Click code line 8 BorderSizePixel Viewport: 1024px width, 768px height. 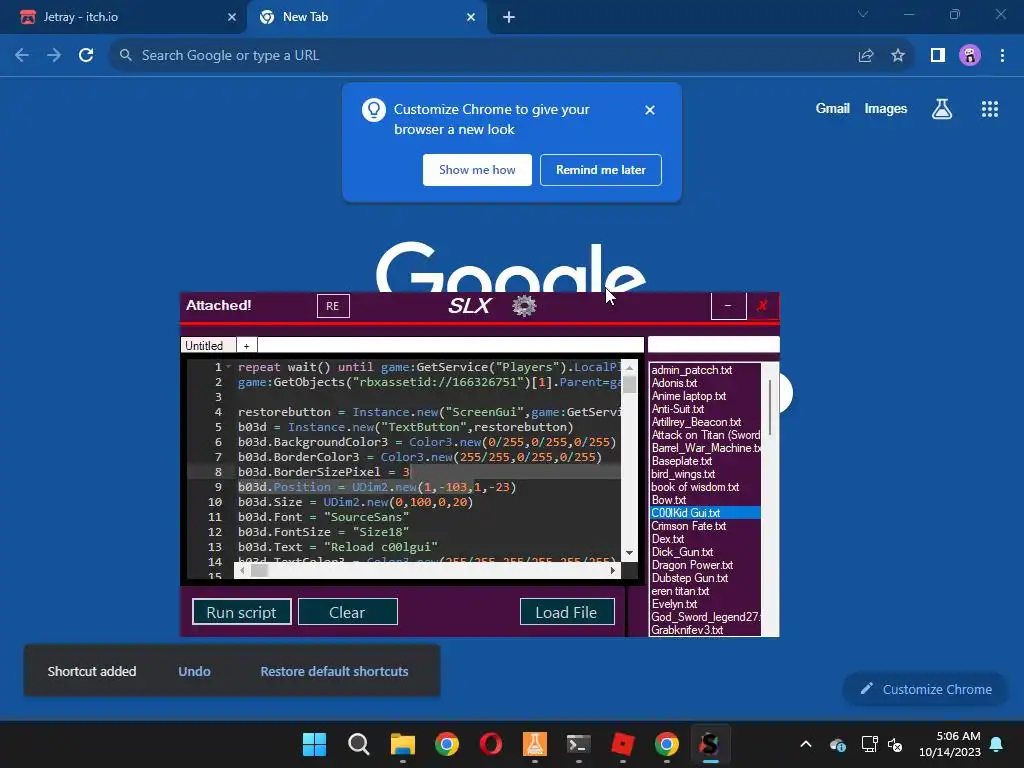click(x=324, y=472)
